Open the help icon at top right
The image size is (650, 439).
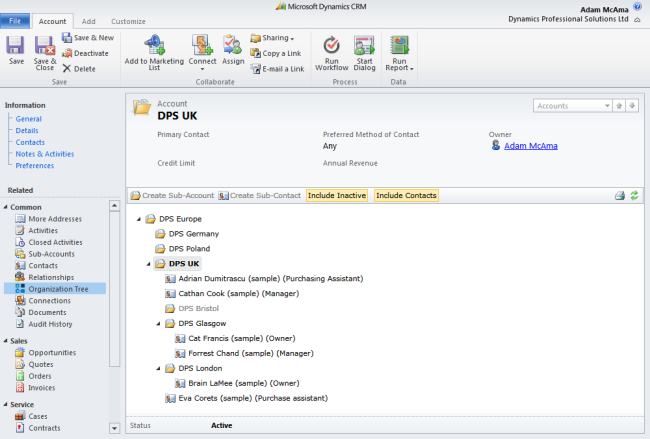click(x=637, y=6)
